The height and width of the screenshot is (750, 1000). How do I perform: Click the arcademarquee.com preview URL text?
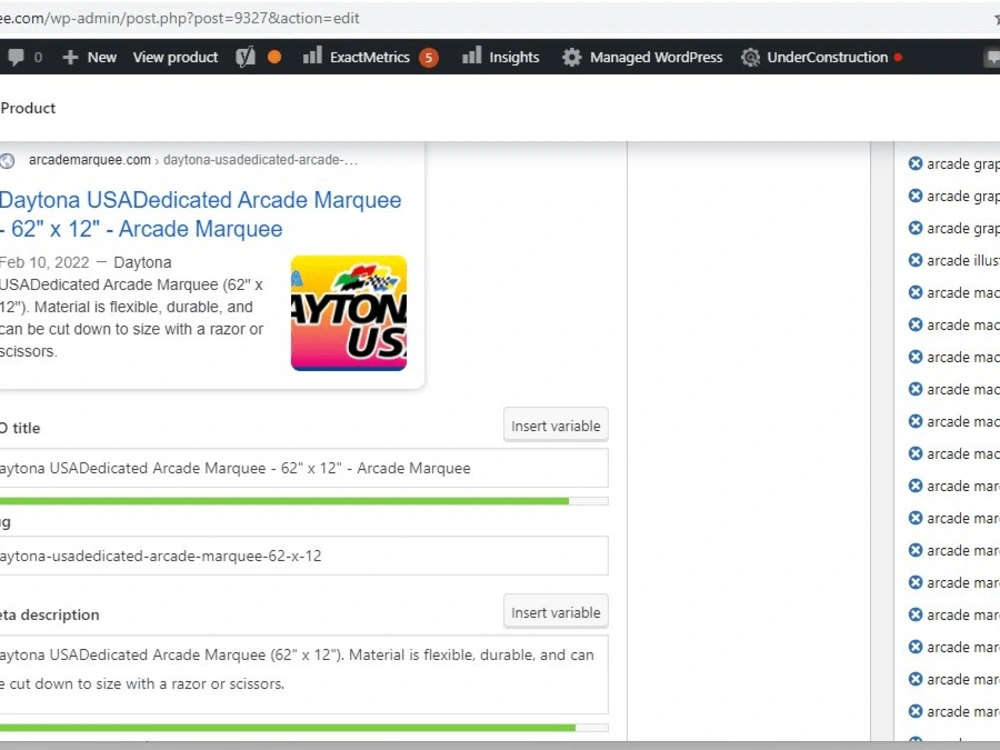click(x=89, y=160)
